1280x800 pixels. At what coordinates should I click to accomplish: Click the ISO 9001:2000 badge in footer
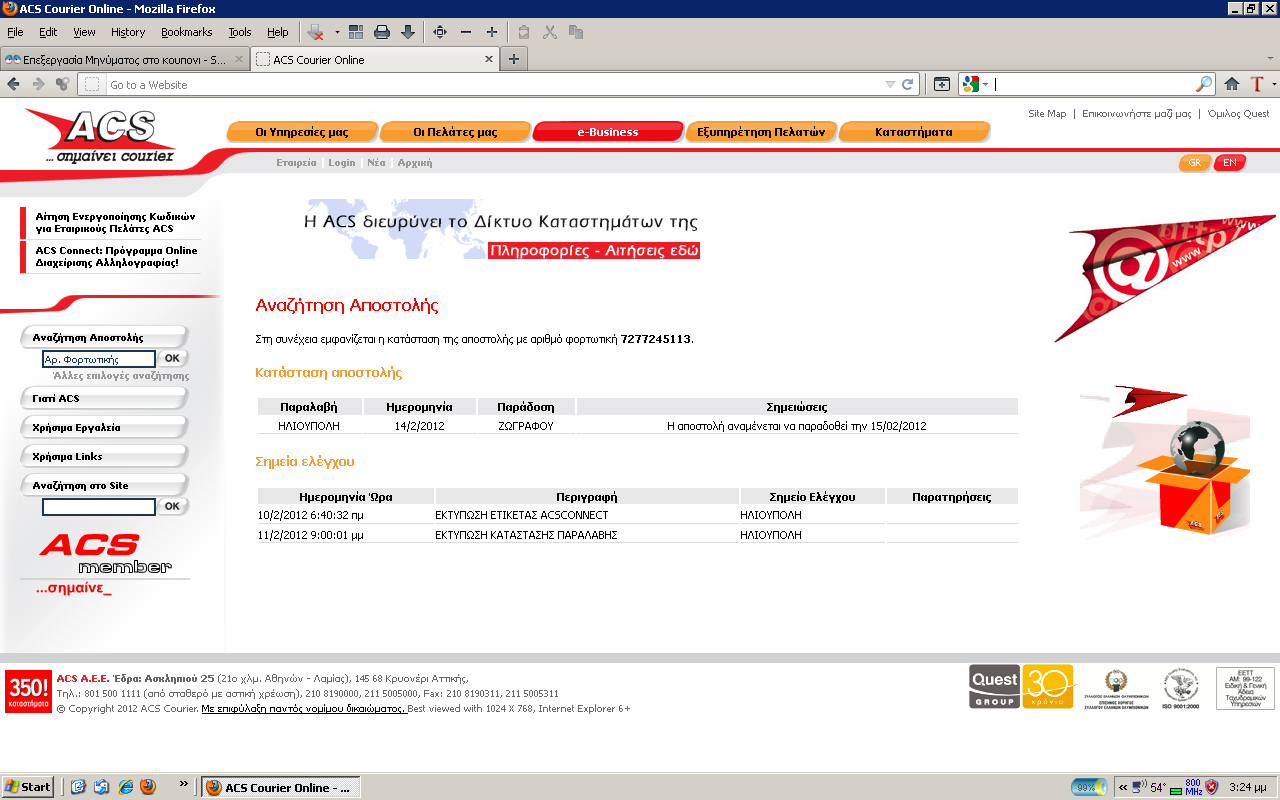[x=1180, y=689]
